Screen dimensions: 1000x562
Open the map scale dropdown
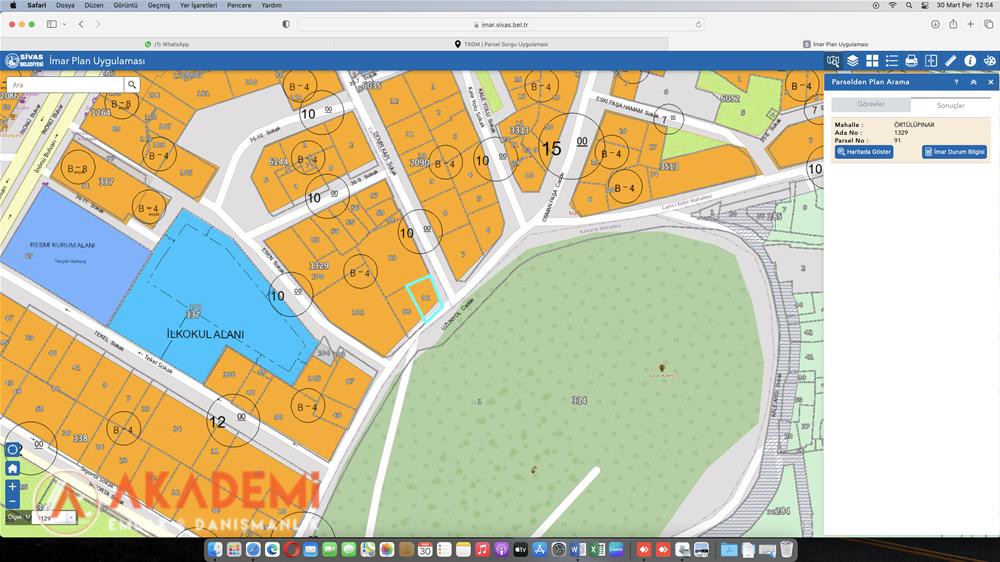pyautogui.click(x=70, y=519)
